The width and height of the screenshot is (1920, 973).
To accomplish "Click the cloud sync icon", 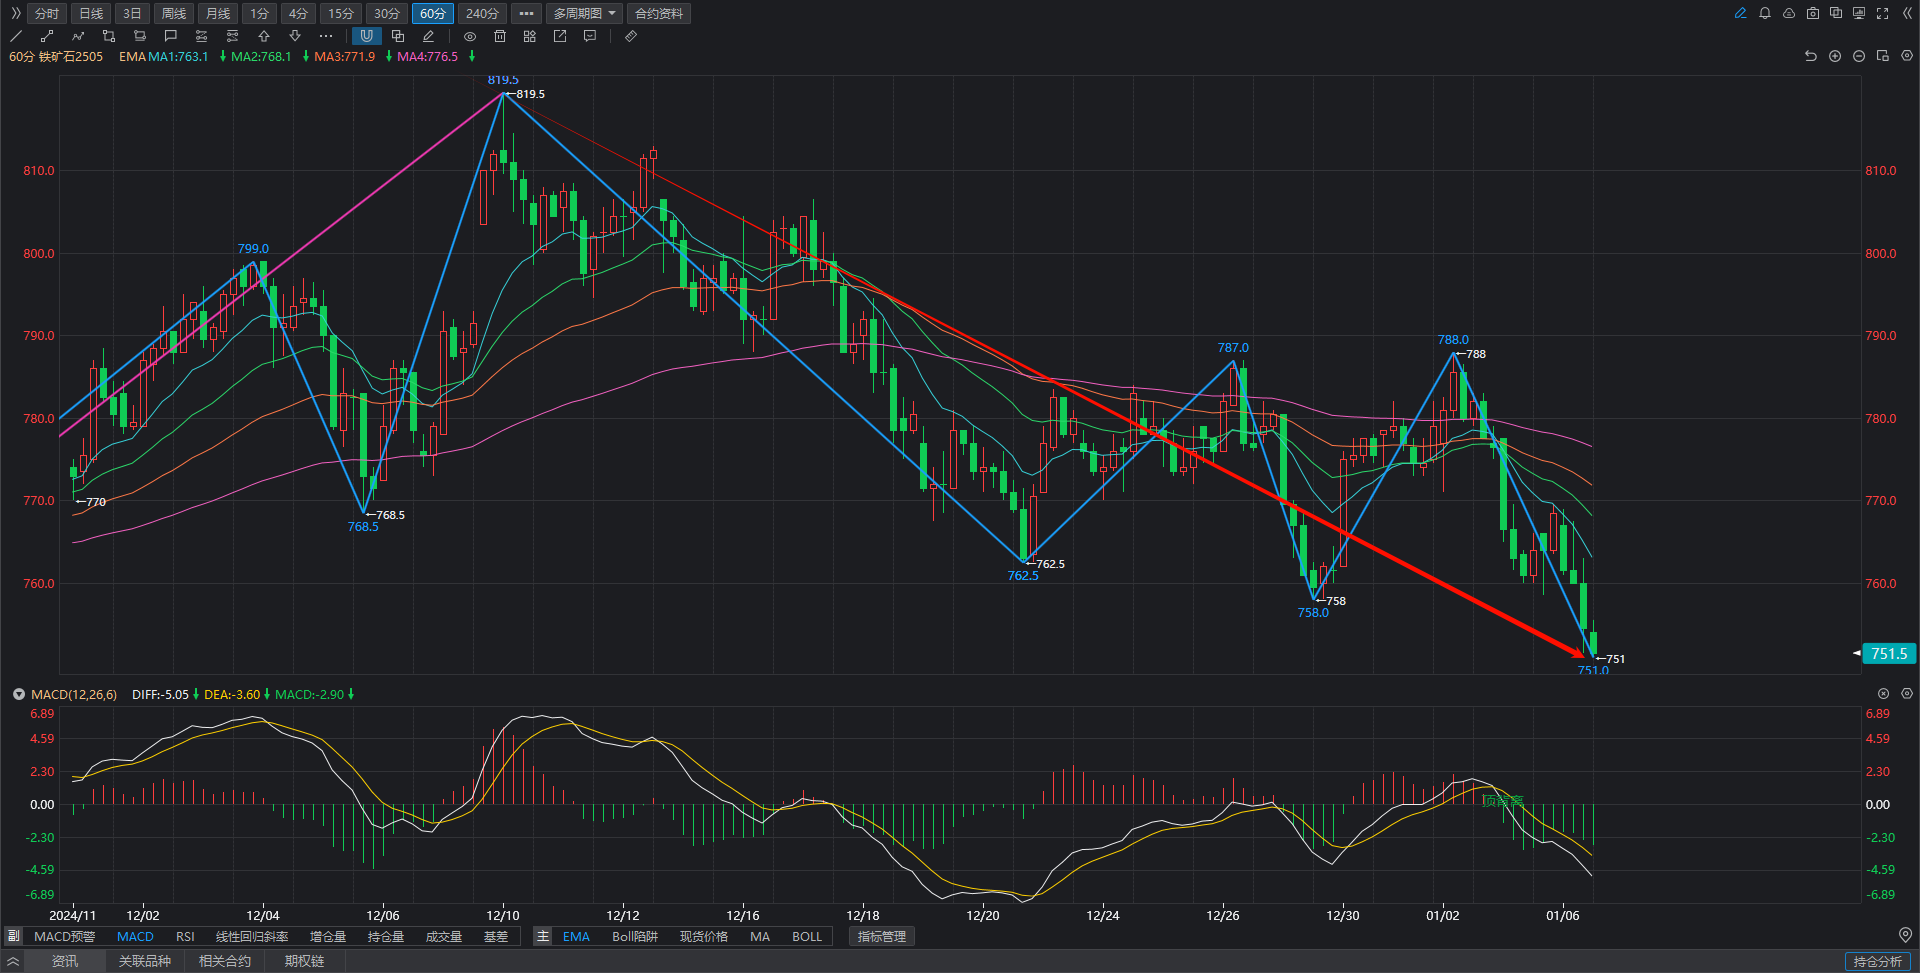I will [x=1789, y=13].
